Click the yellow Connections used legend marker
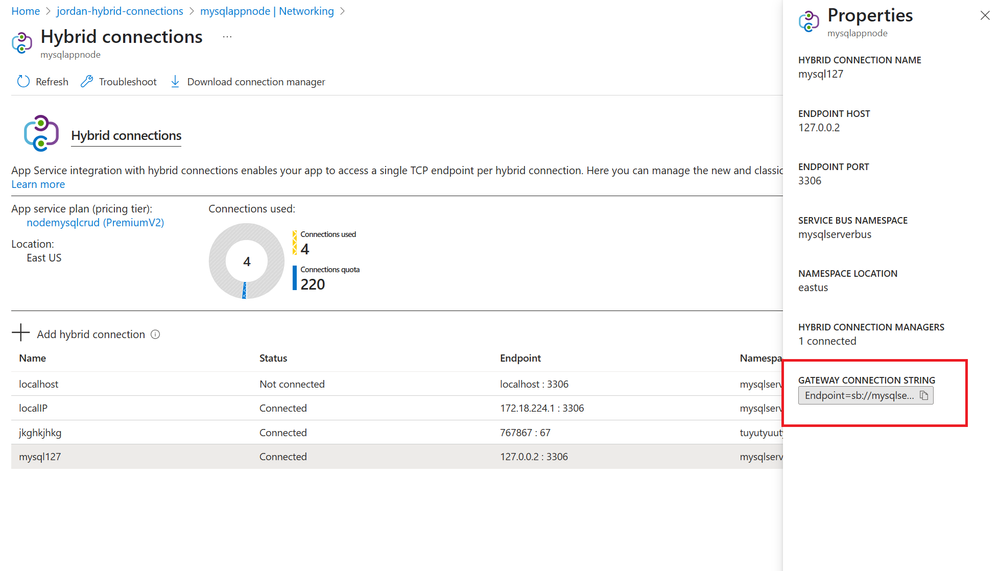The image size is (999, 571). pos(294,242)
